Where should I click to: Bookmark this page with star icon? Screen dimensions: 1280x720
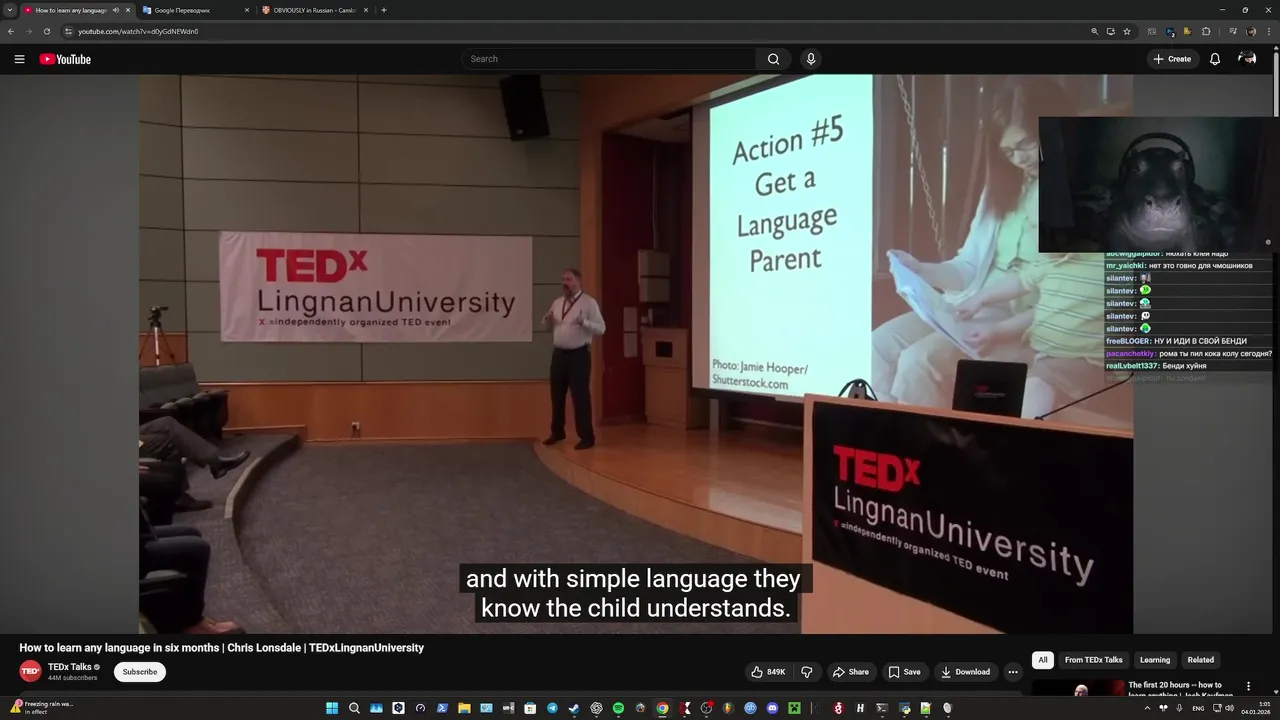(1127, 31)
